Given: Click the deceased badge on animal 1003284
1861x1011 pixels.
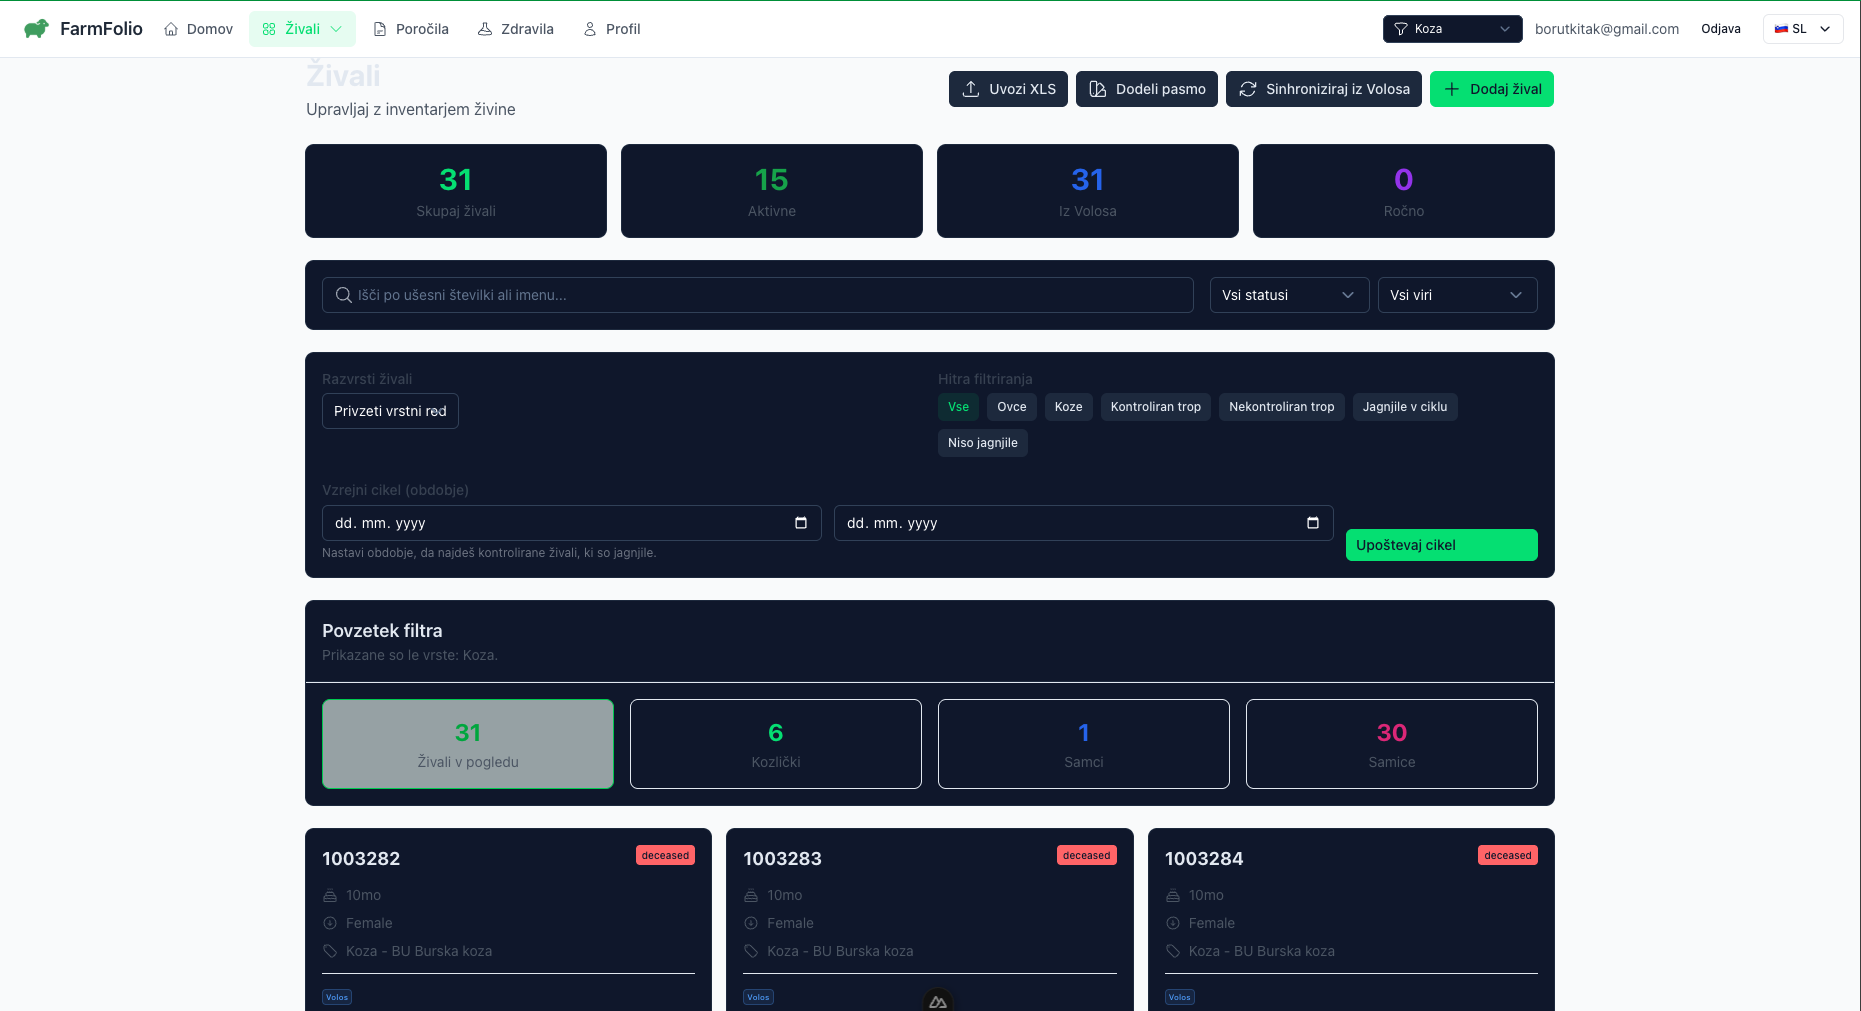Looking at the screenshot, I should 1507,855.
